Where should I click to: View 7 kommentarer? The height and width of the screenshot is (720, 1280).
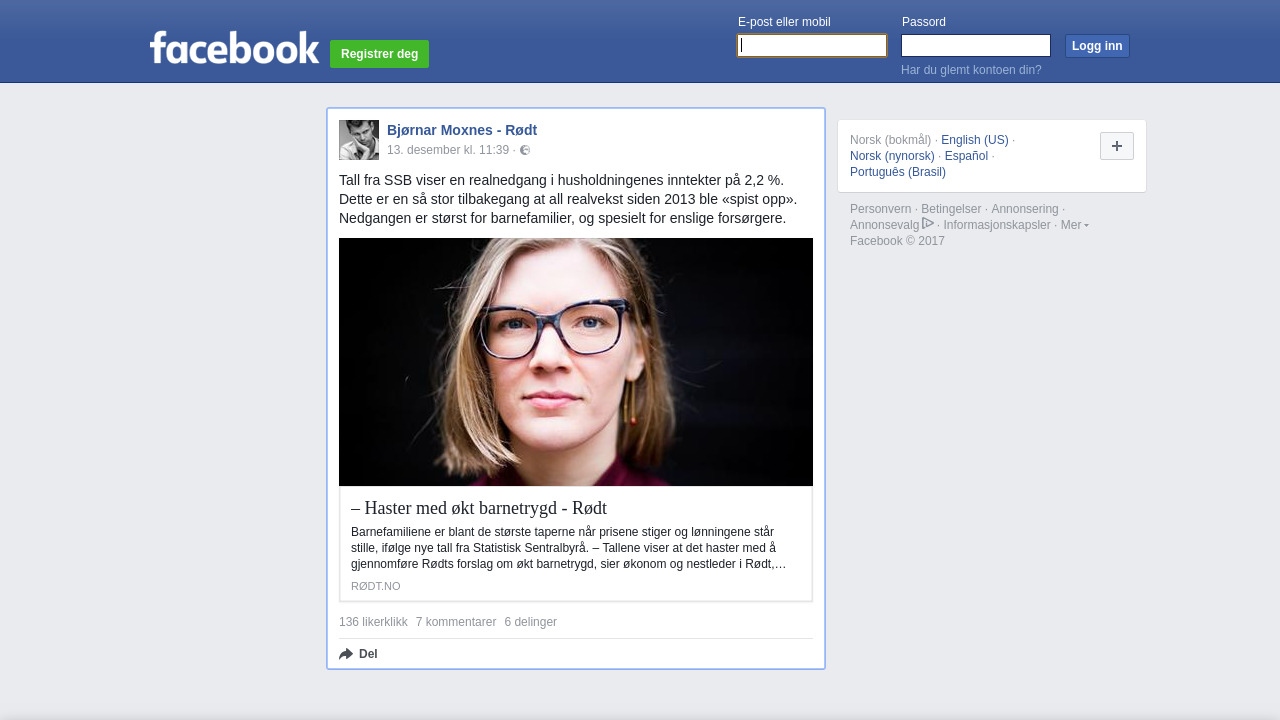click(456, 622)
